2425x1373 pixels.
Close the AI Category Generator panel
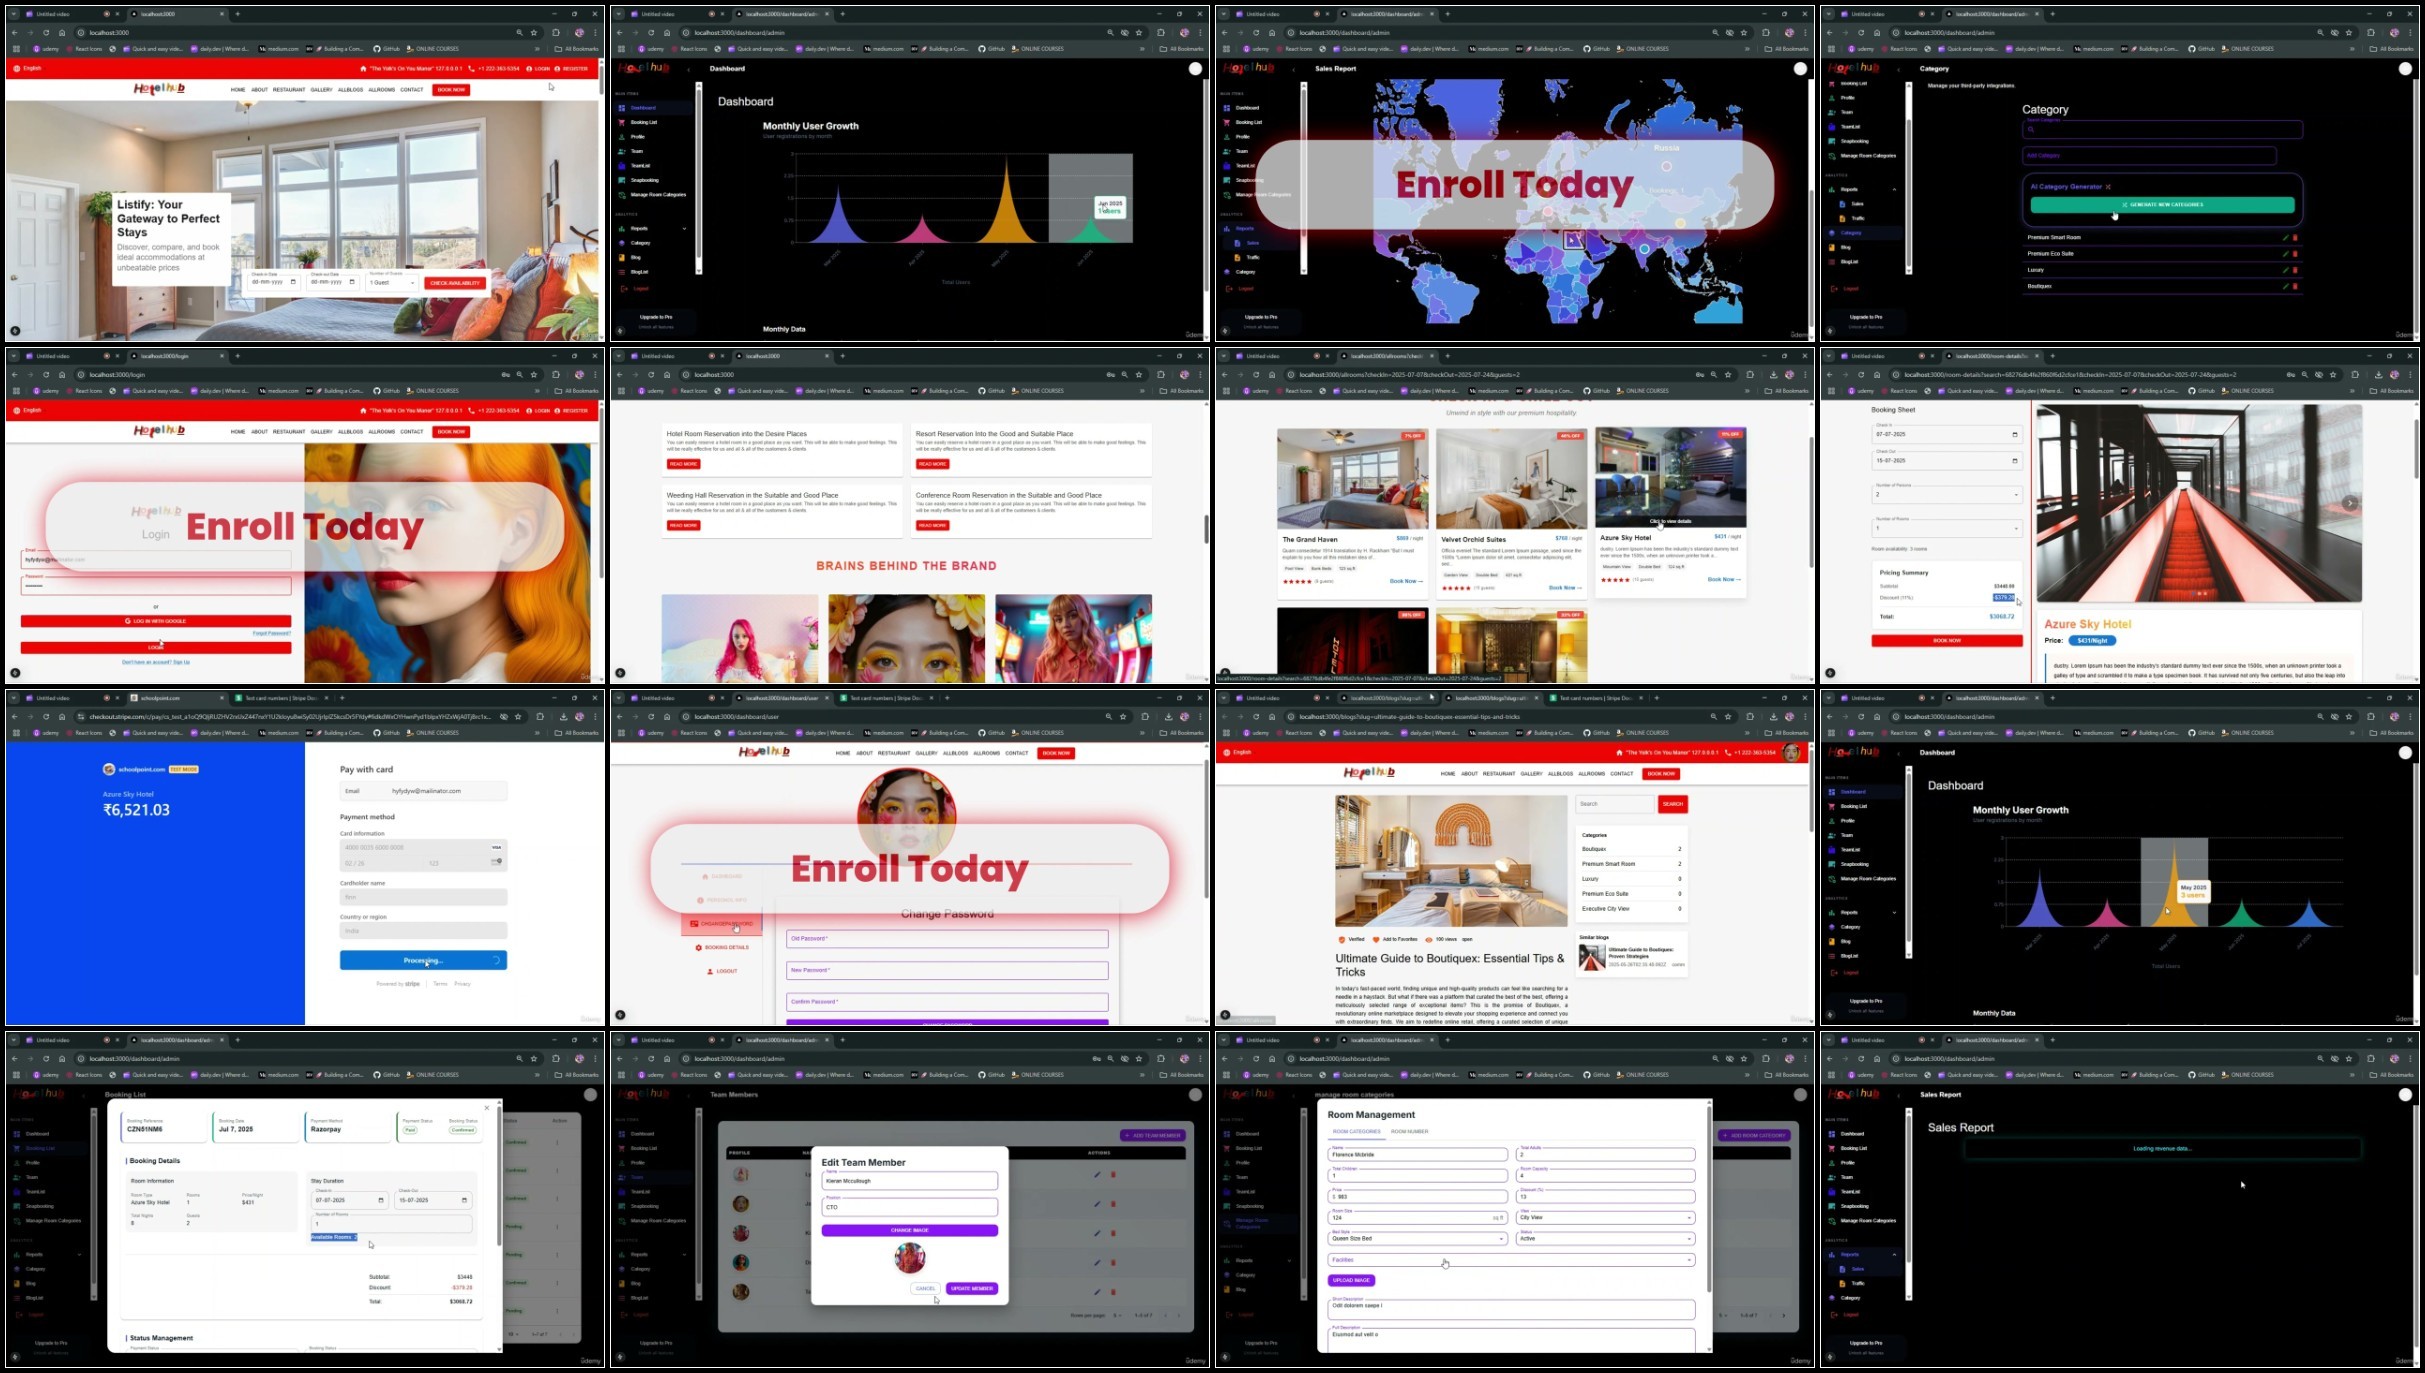coord(2108,187)
